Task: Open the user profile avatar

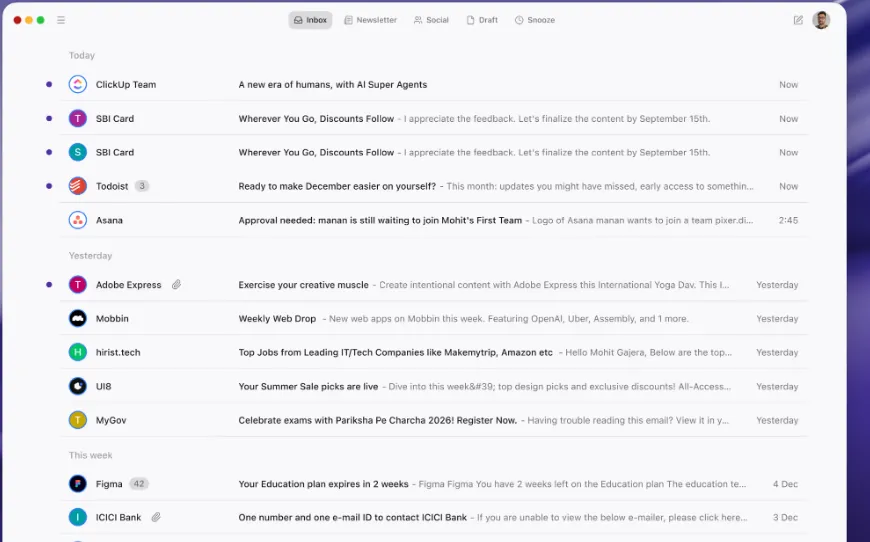Action: (x=821, y=20)
